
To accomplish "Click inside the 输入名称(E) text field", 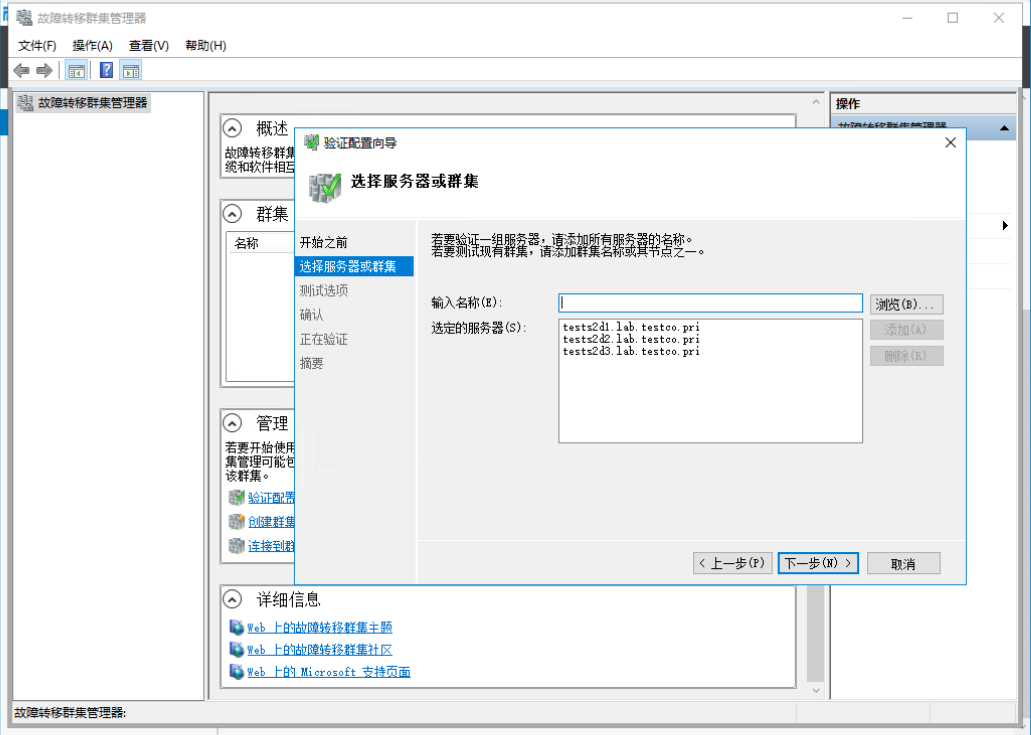I will click(710, 302).
